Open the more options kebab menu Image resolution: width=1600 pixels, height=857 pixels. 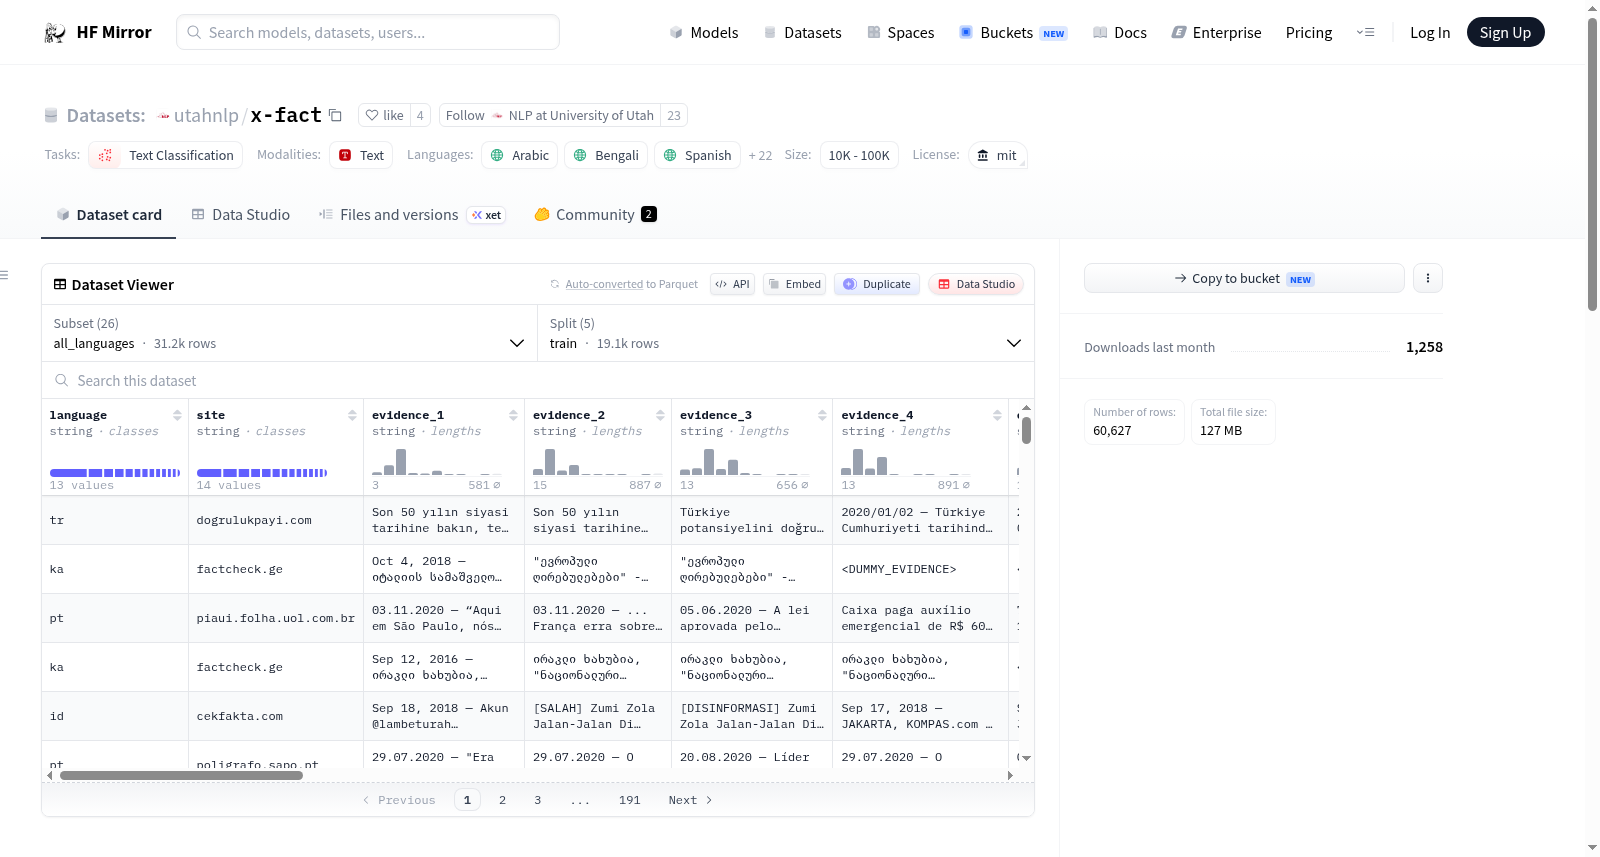[1428, 278]
